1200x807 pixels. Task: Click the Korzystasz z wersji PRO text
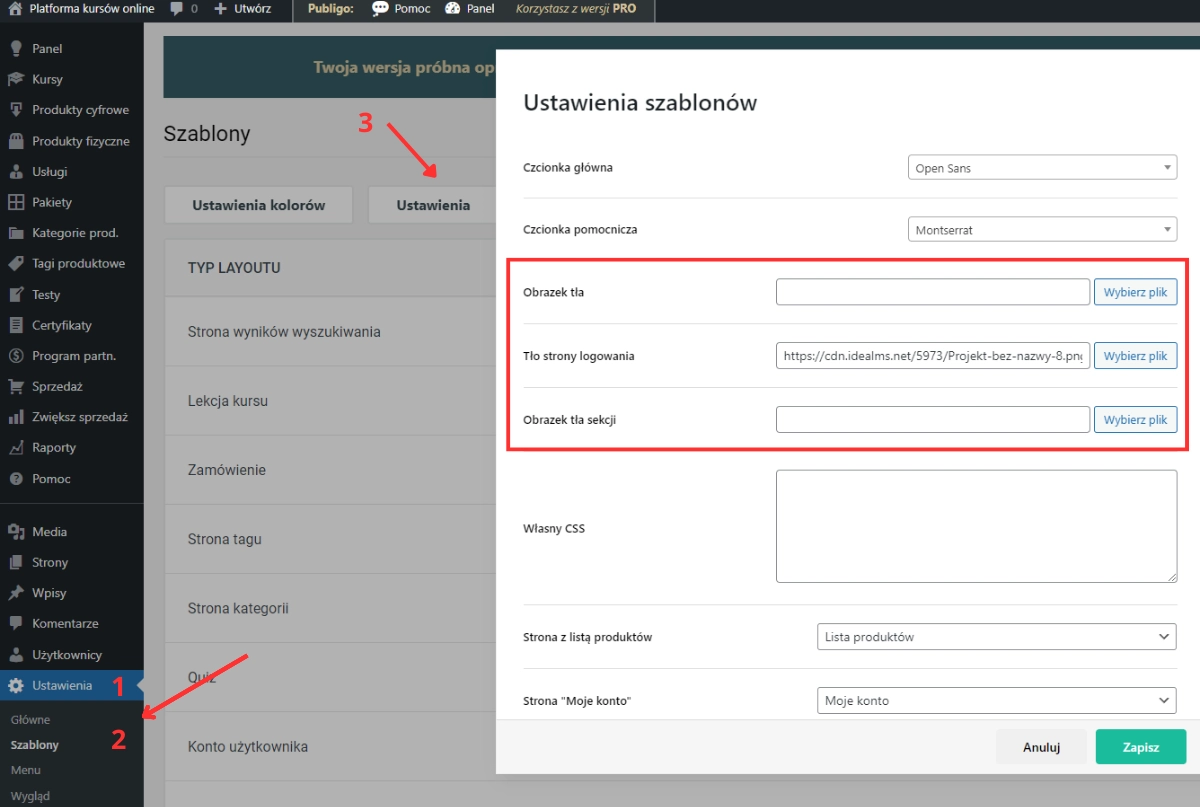pyautogui.click(x=576, y=8)
